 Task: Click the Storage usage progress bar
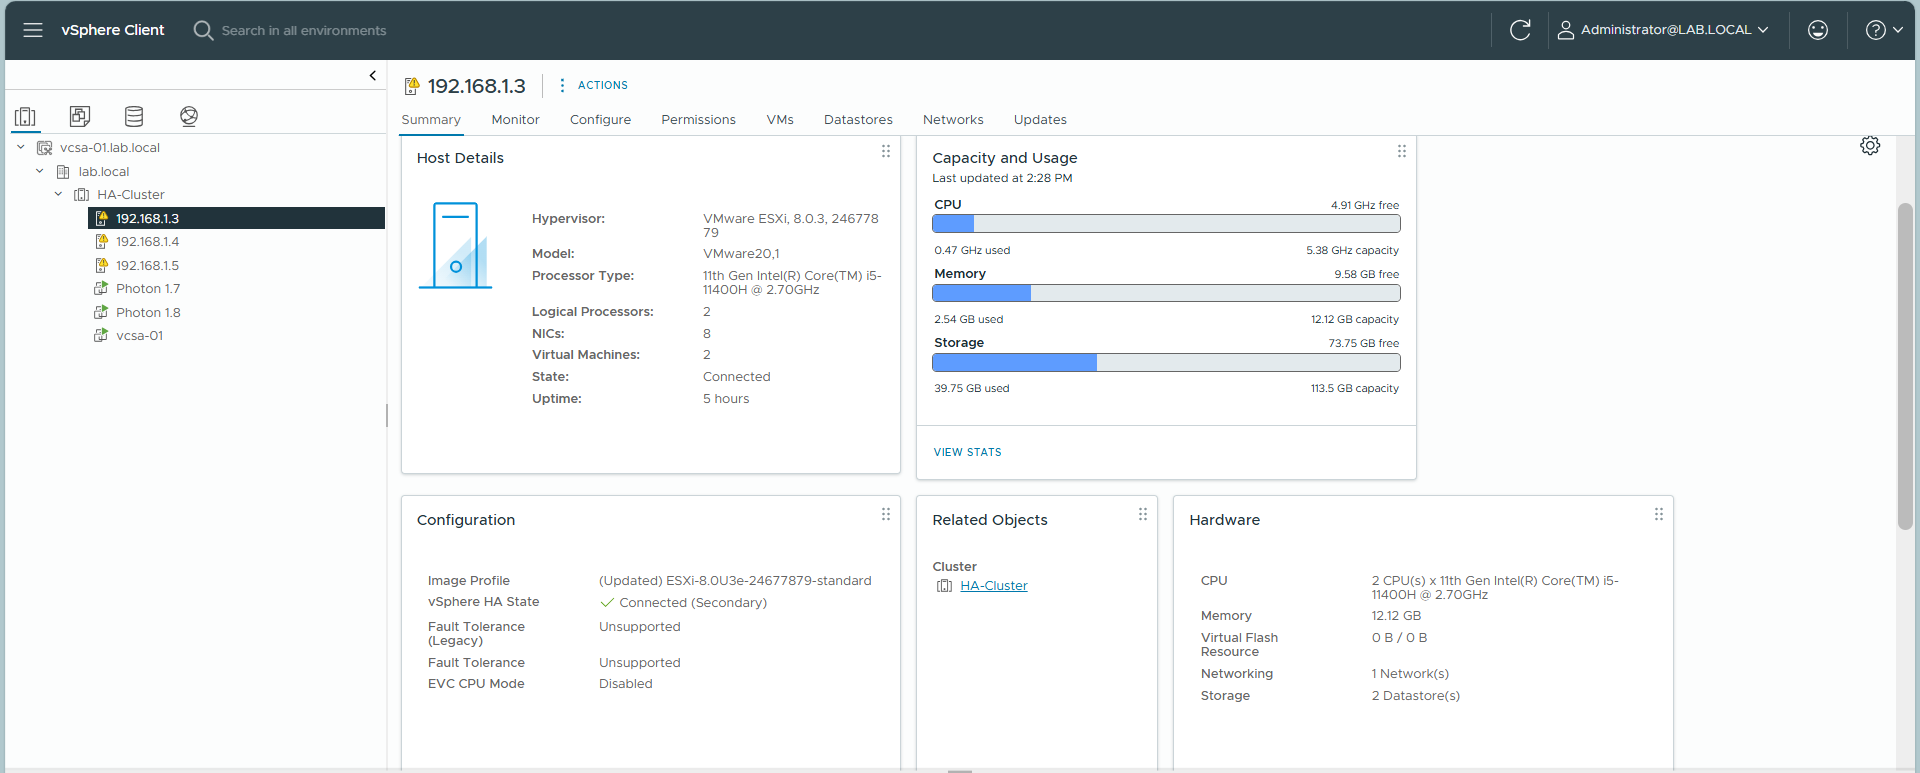(1165, 363)
